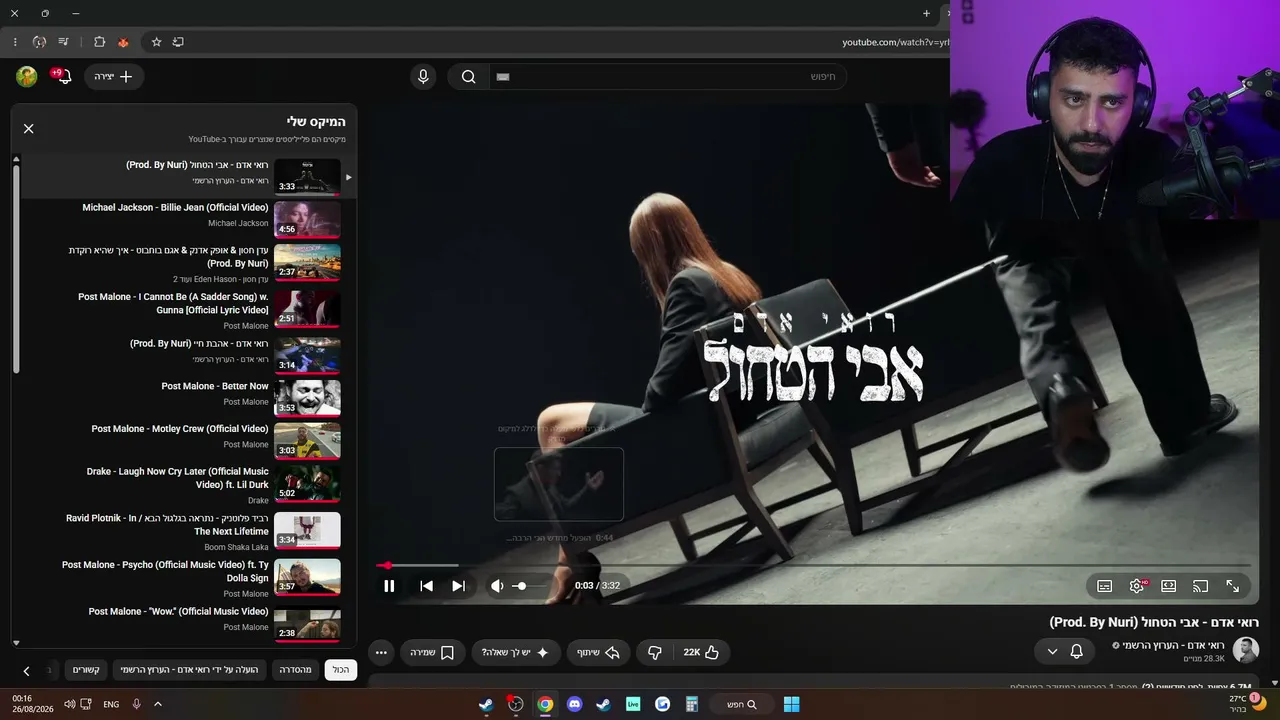
Task: Skip to the next video
Action: [x=458, y=586]
